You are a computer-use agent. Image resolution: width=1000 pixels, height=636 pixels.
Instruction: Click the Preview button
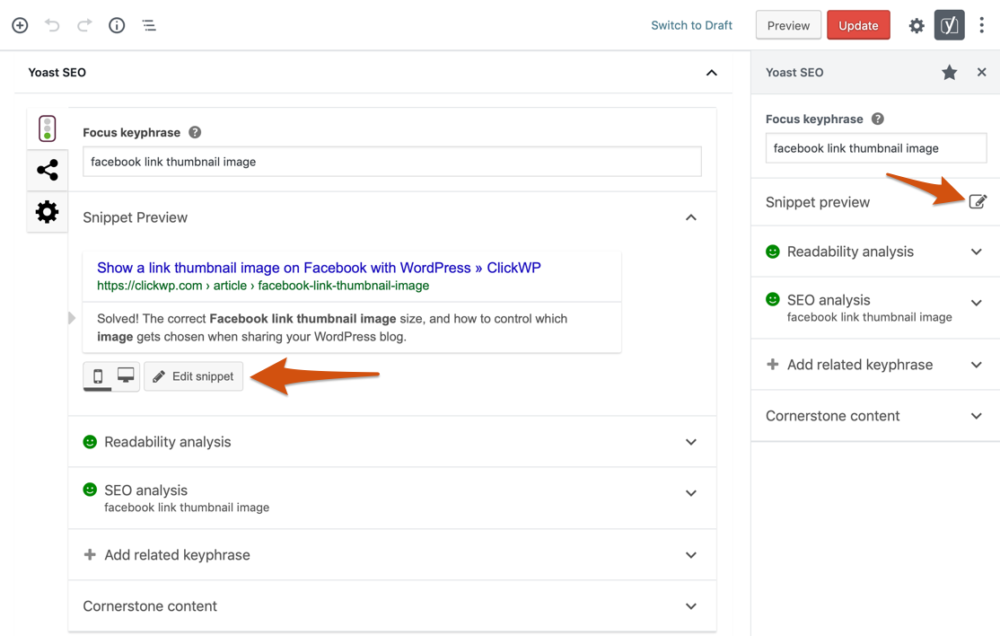[x=788, y=26]
